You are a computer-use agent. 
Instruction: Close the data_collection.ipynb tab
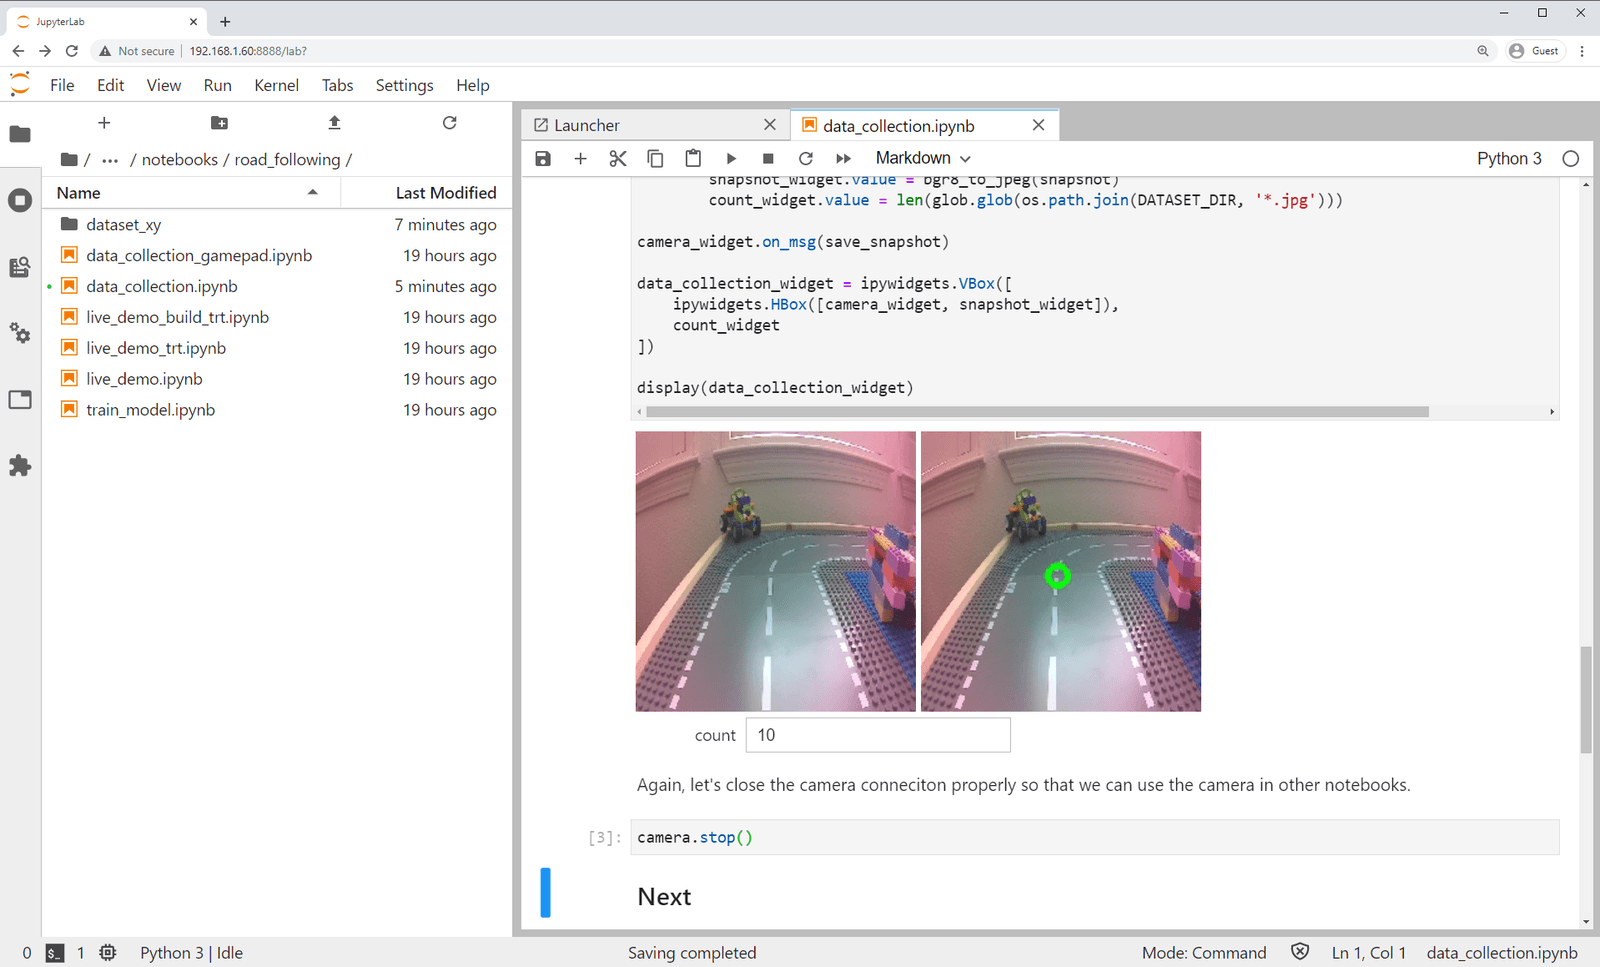pos(1038,125)
